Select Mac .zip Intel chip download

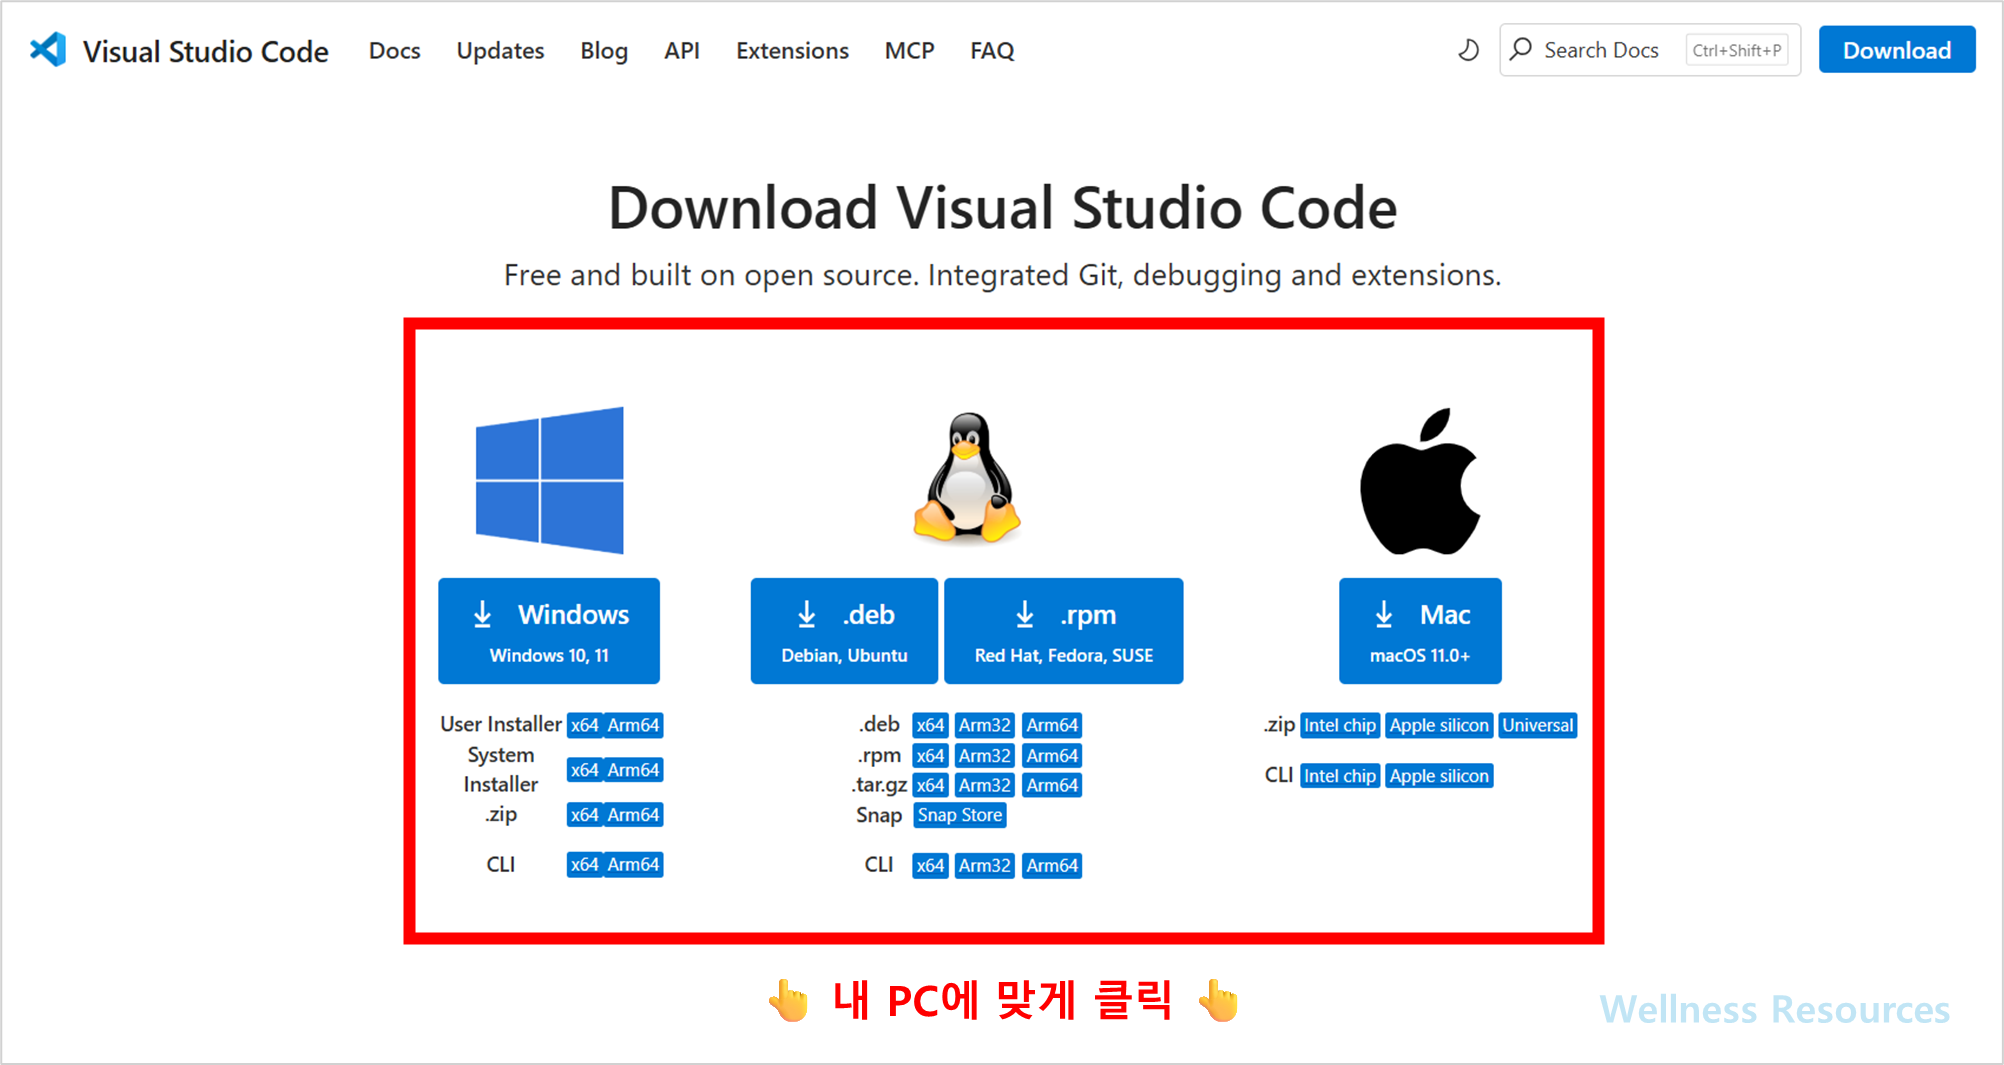tap(1340, 725)
